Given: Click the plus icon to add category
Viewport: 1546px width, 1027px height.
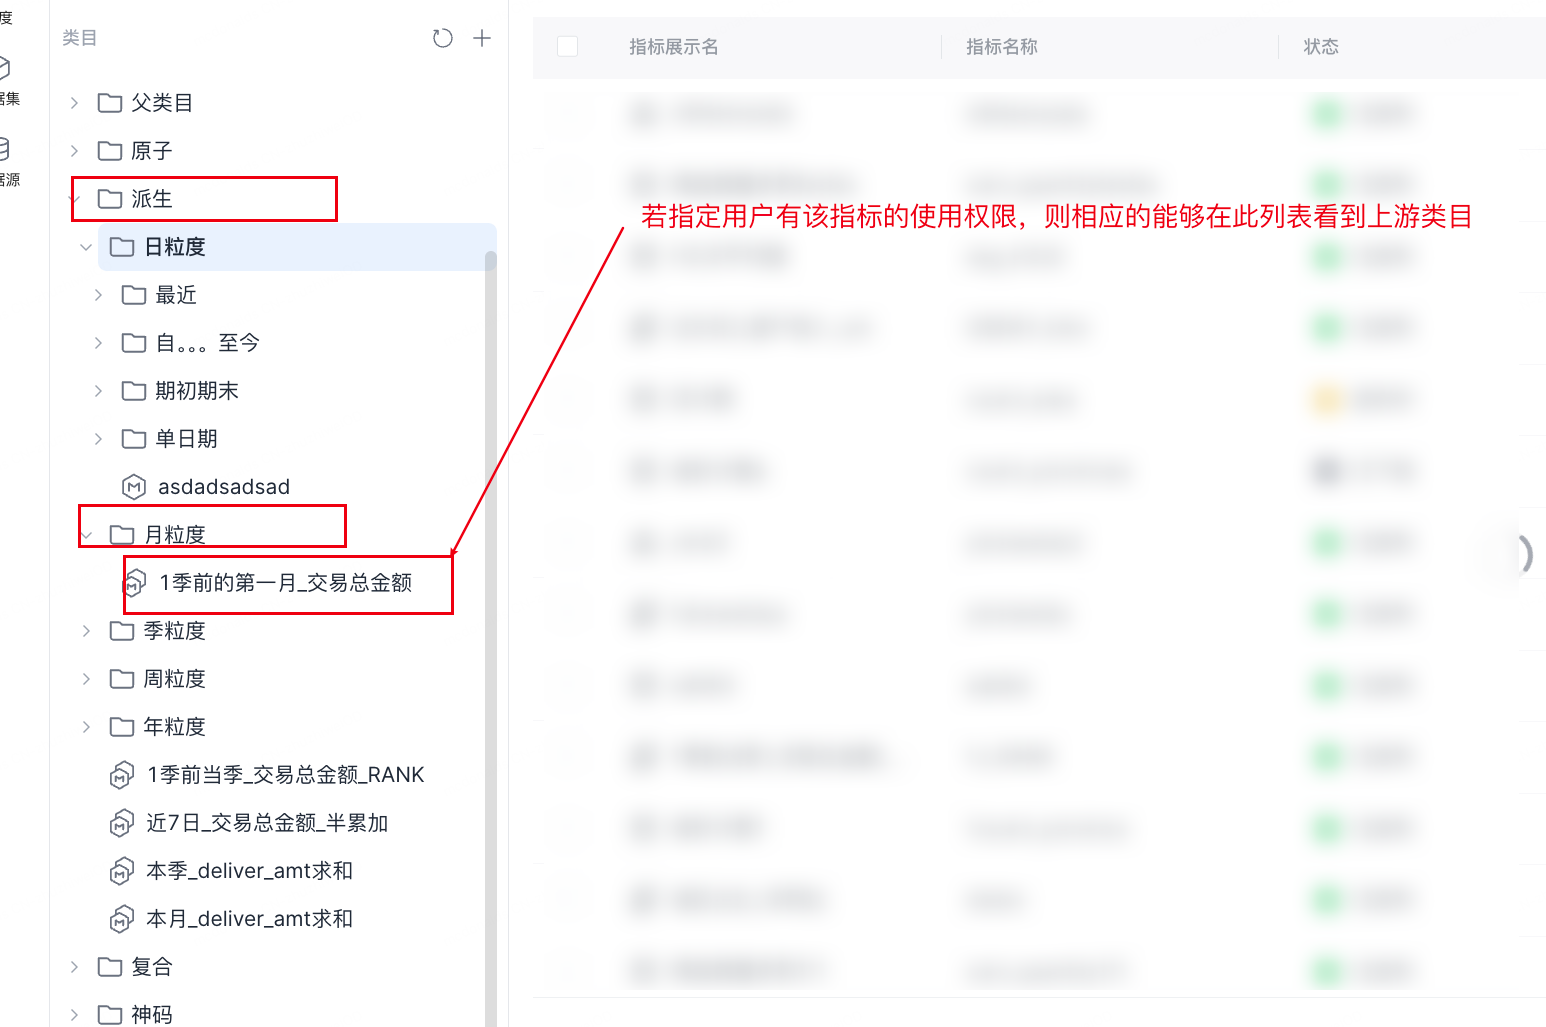Looking at the screenshot, I should click(x=482, y=38).
